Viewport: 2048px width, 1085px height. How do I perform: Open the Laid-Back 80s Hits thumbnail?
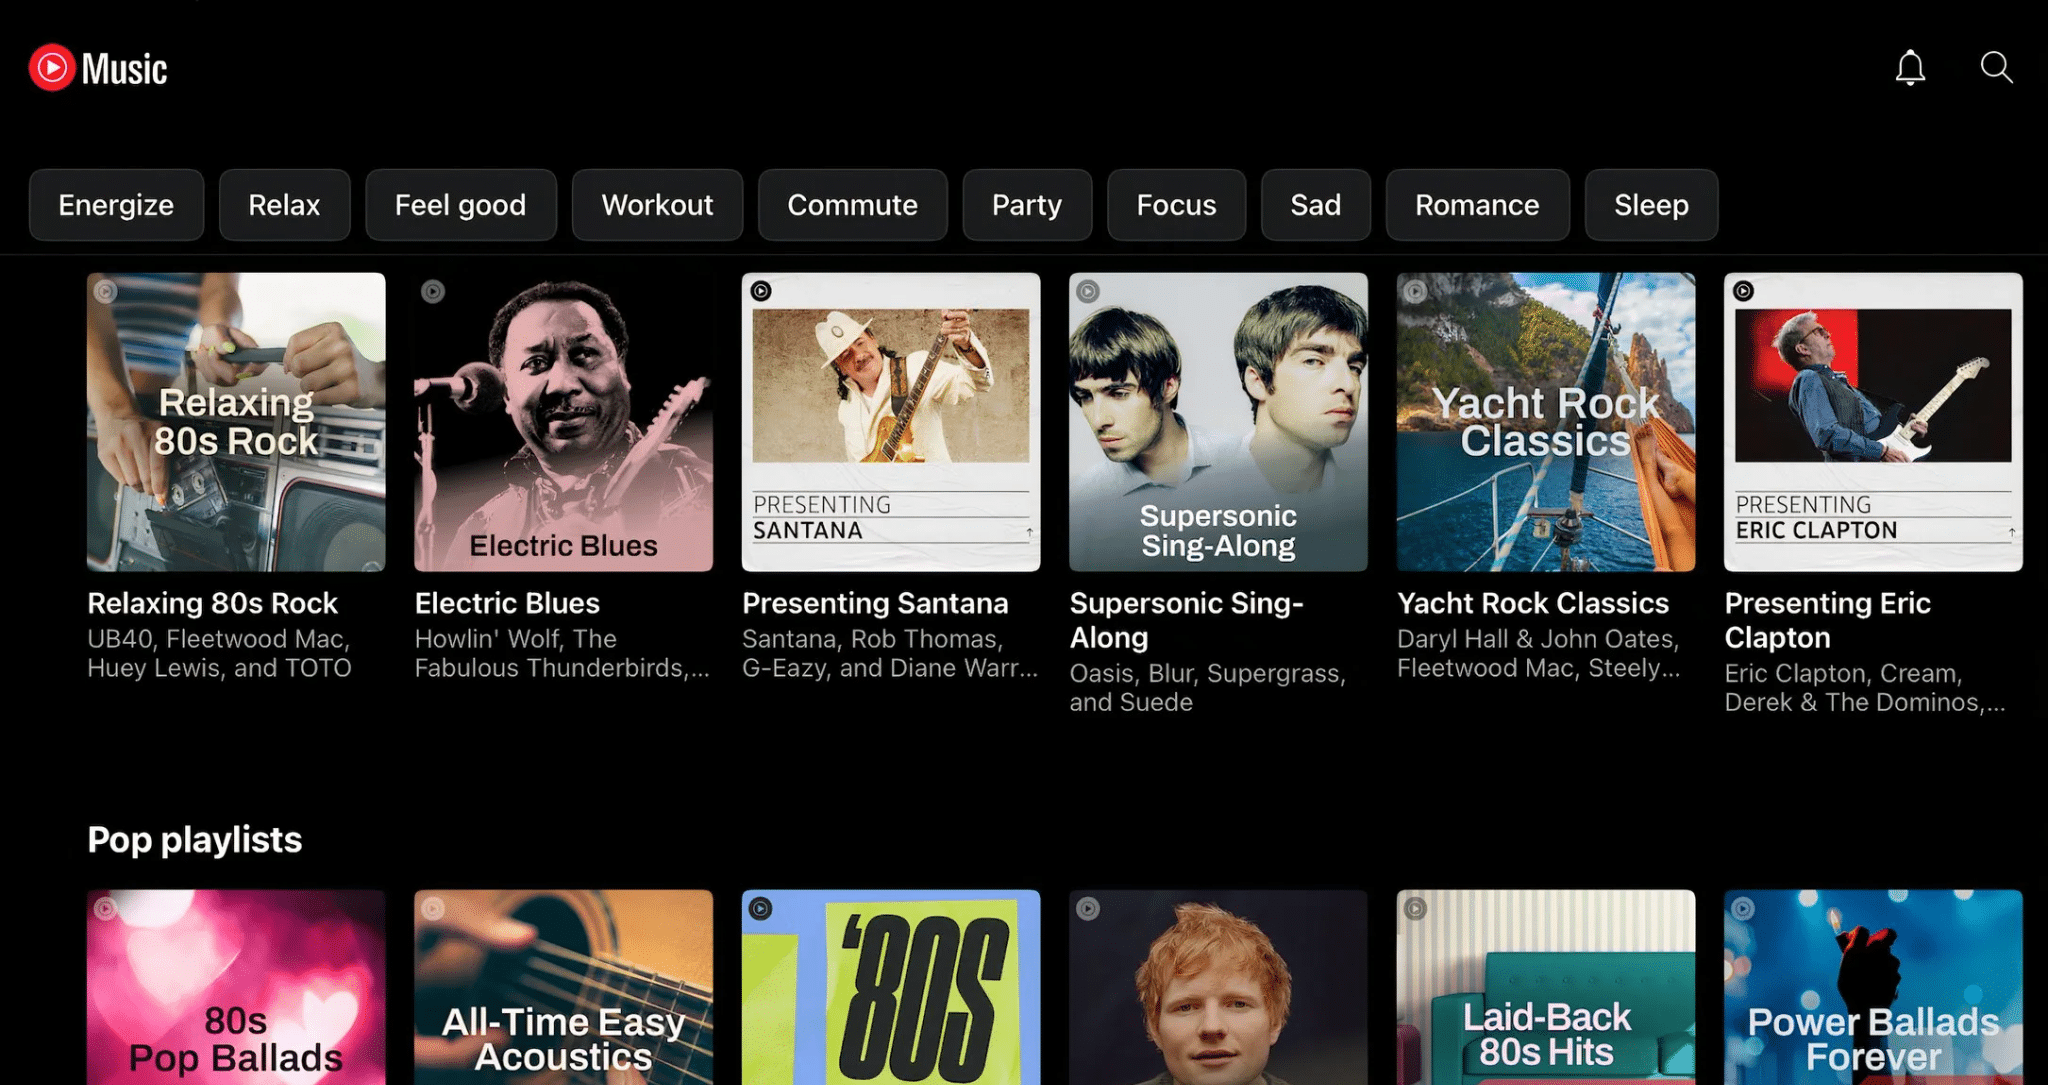tap(1545, 990)
